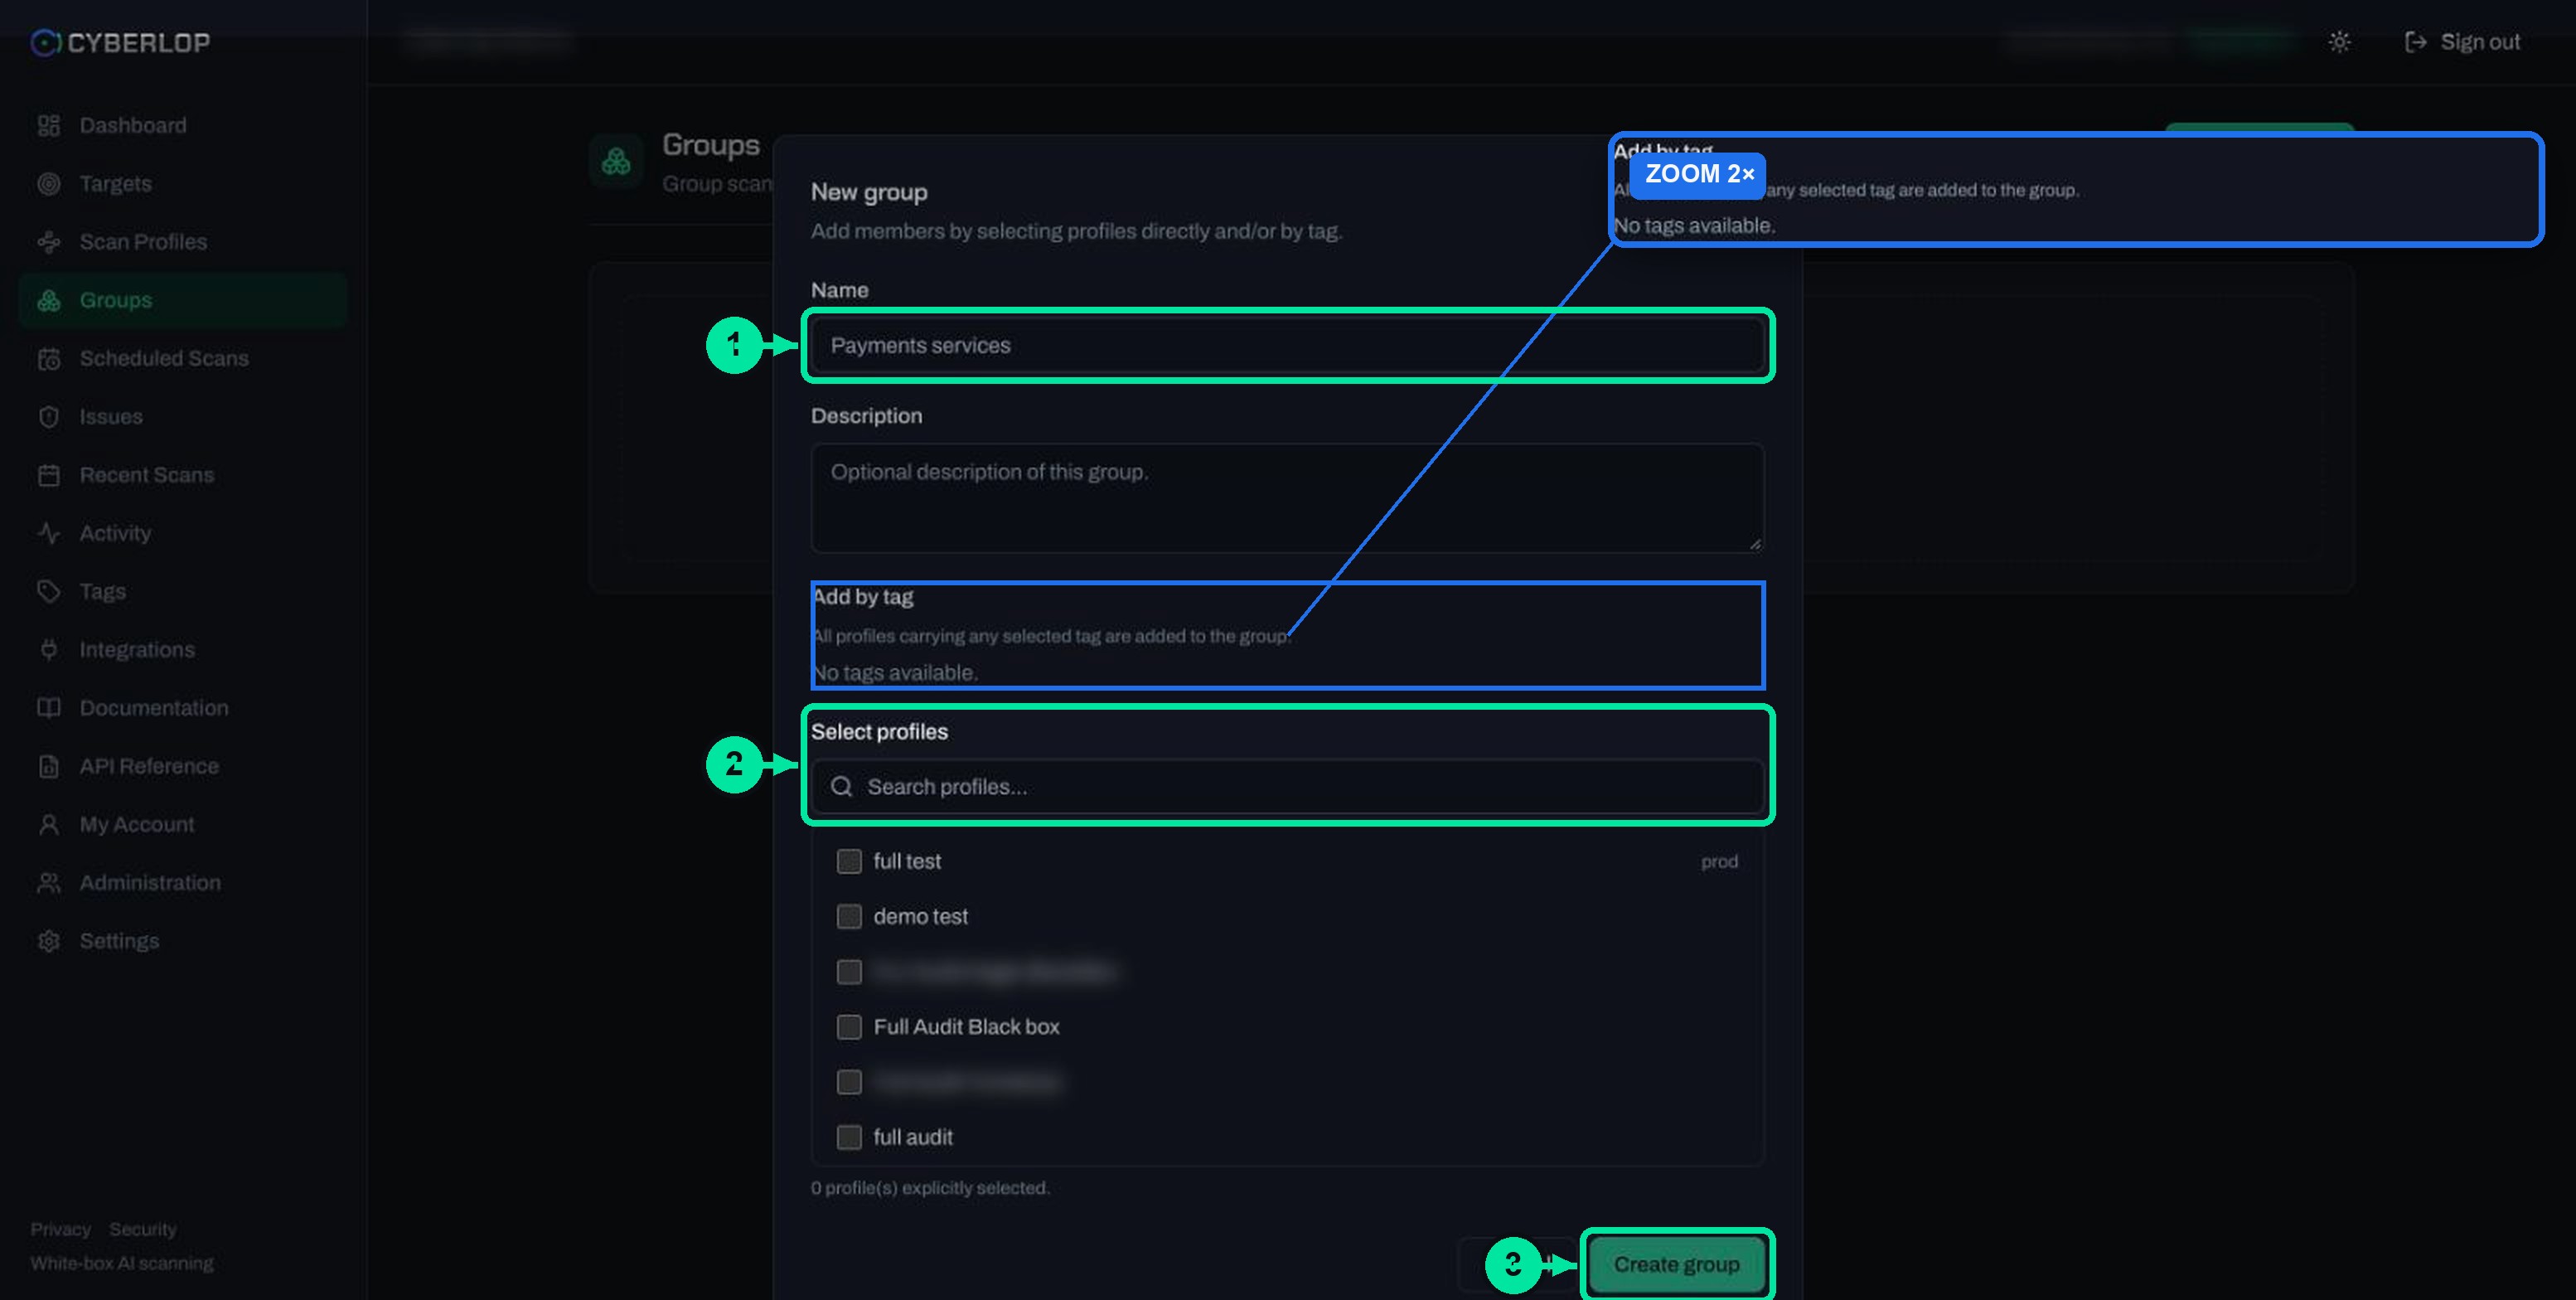Click the Create group button
The height and width of the screenshot is (1300, 2576).
pos(1676,1265)
